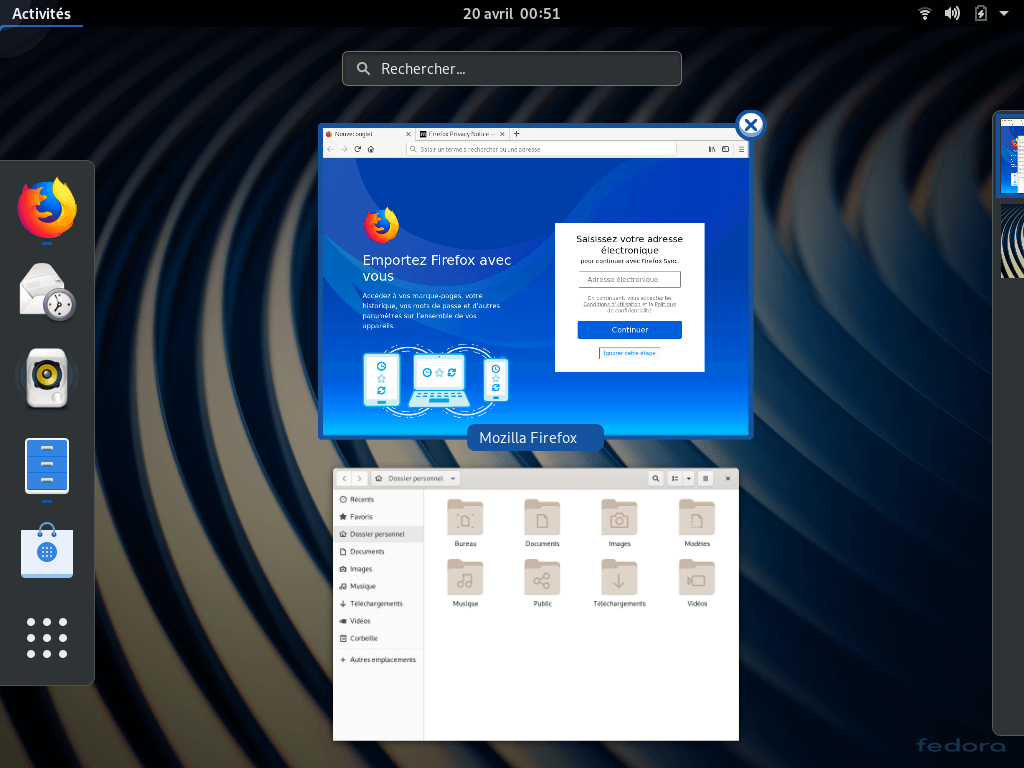The height and width of the screenshot is (768, 1024).
Task: Toggle list view in Files
Action: pos(675,479)
